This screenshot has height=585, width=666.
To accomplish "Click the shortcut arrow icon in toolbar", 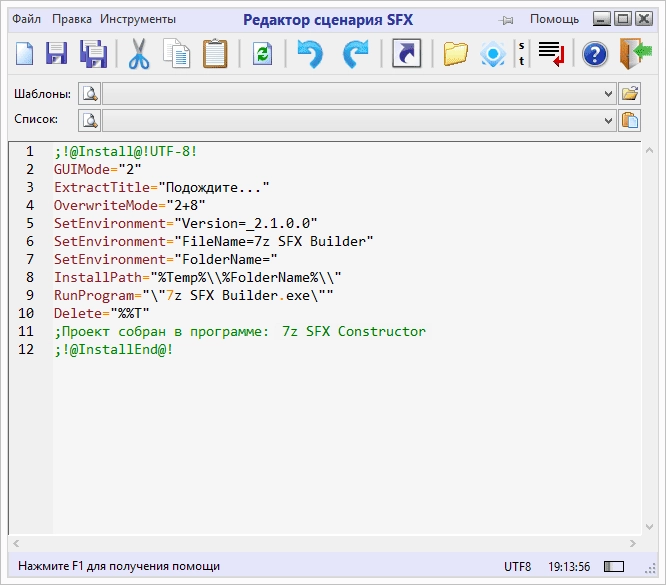I will [x=406, y=54].
